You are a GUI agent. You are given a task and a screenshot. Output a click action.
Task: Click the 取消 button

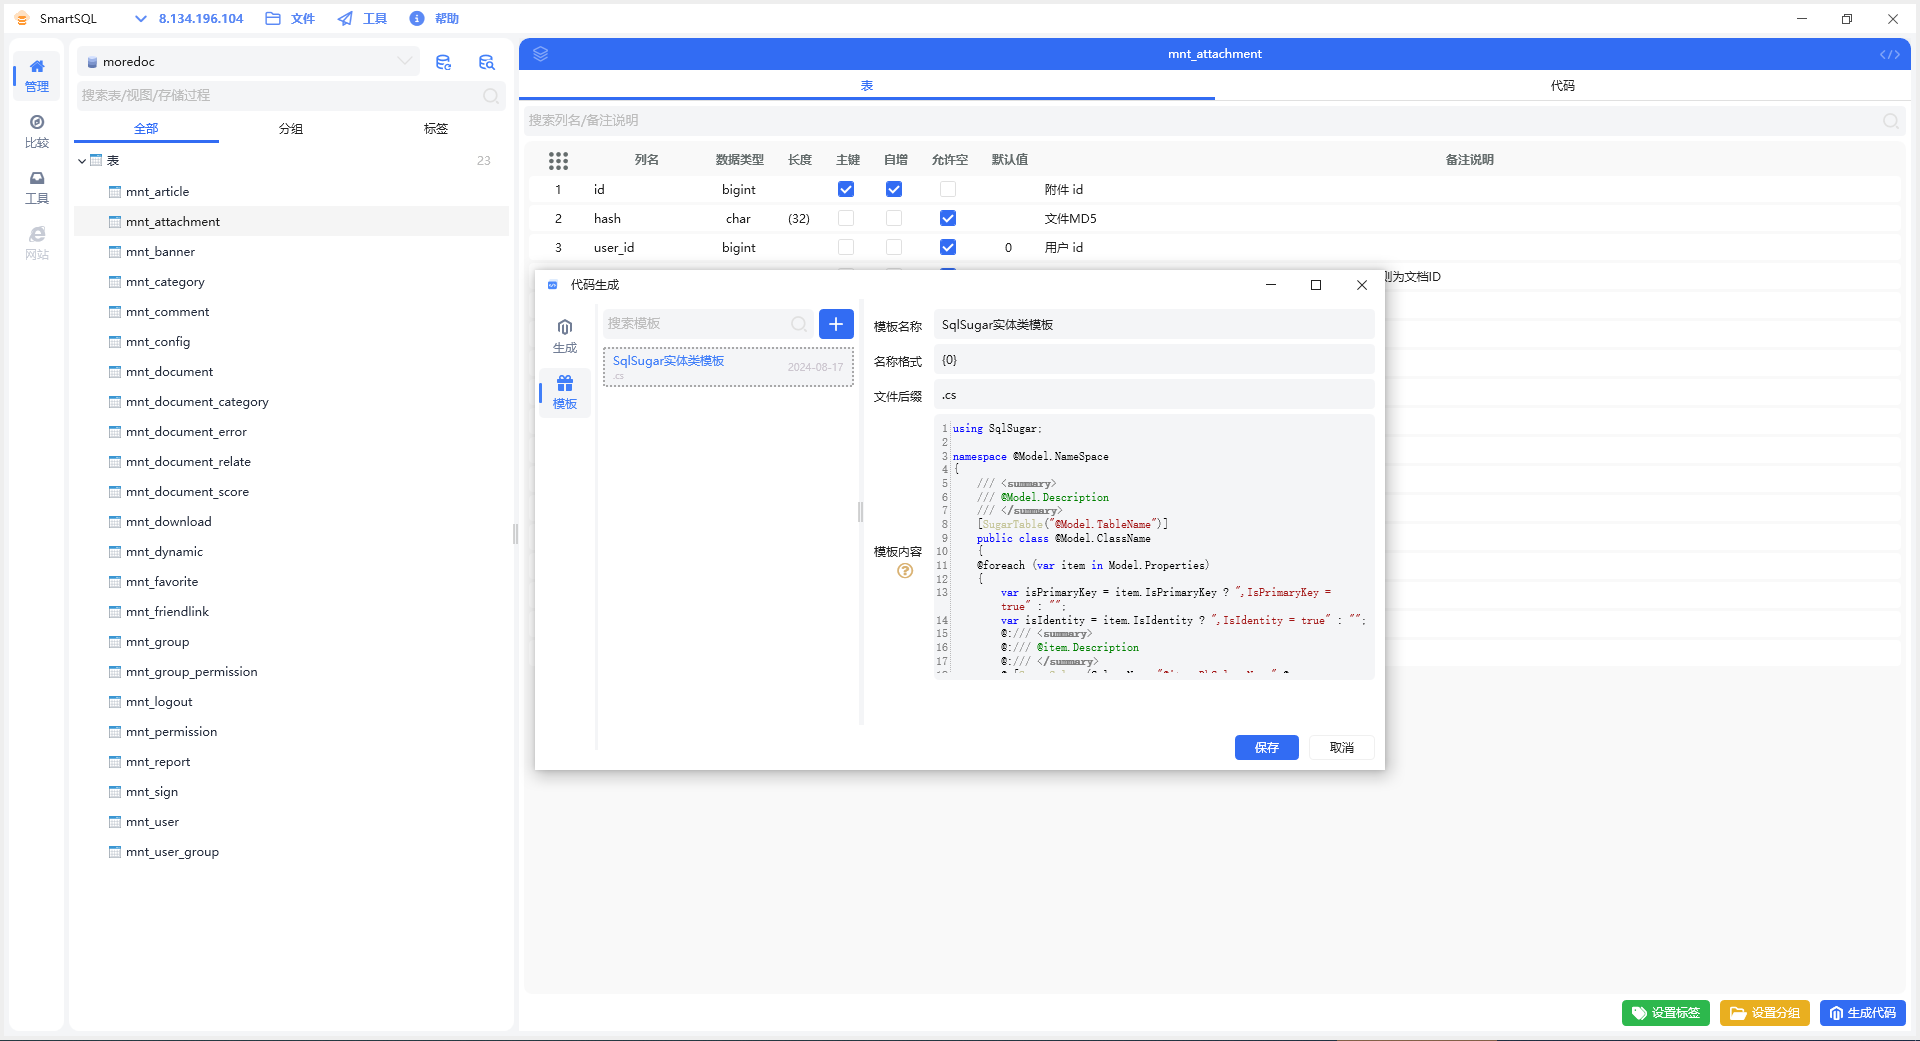pos(1342,748)
